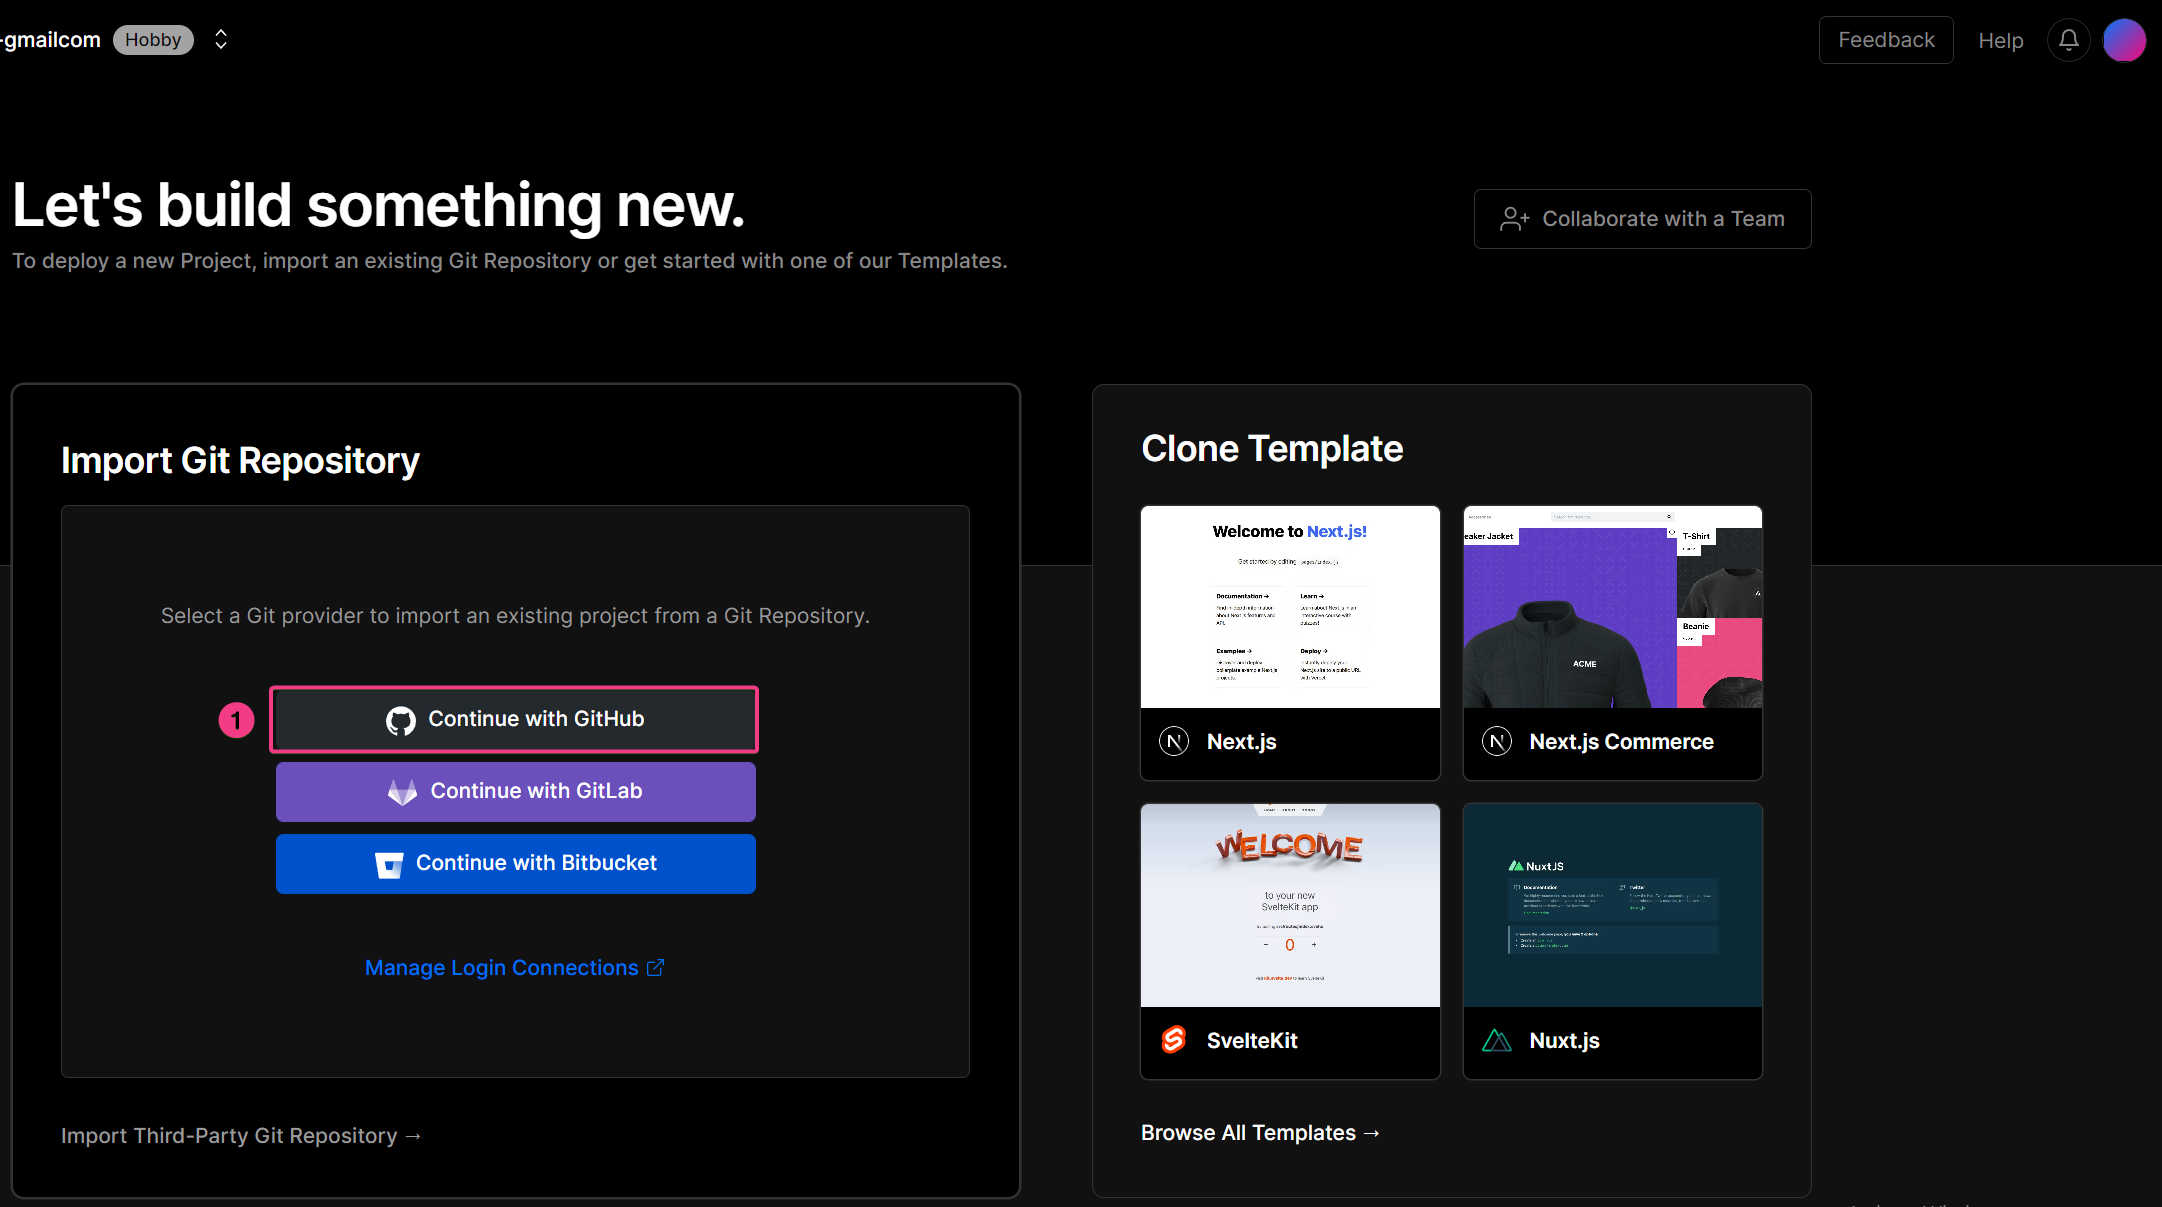The image size is (2162, 1207).
Task: Click the 'Let's build something new.' heading
Action: pyautogui.click(x=378, y=206)
